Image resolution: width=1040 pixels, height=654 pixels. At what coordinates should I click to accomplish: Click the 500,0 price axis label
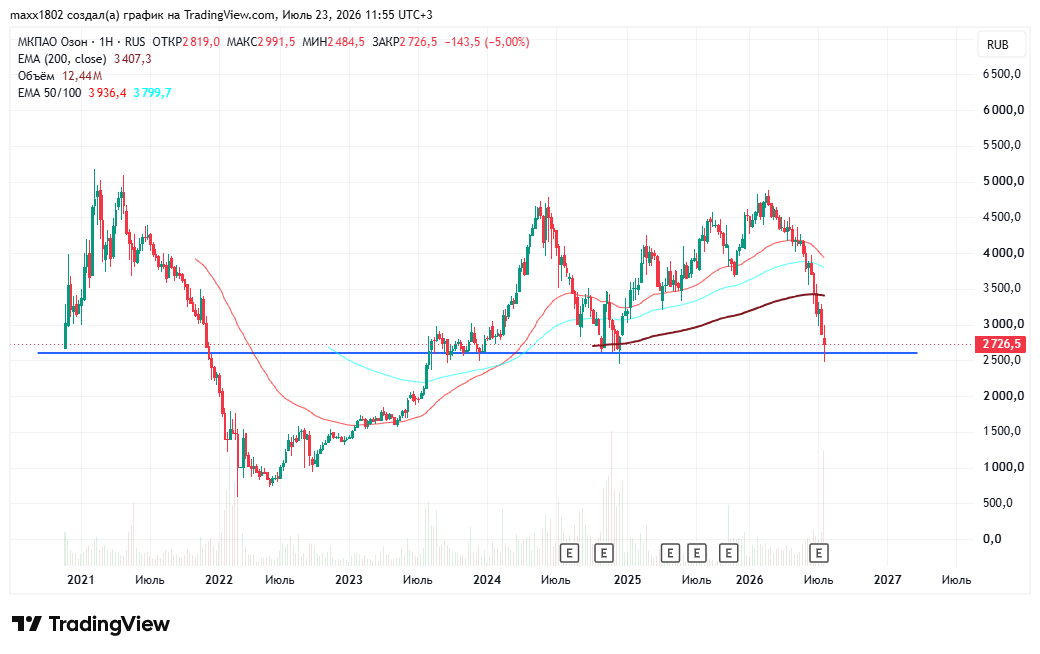pyautogui.click(x=998, y=503)
